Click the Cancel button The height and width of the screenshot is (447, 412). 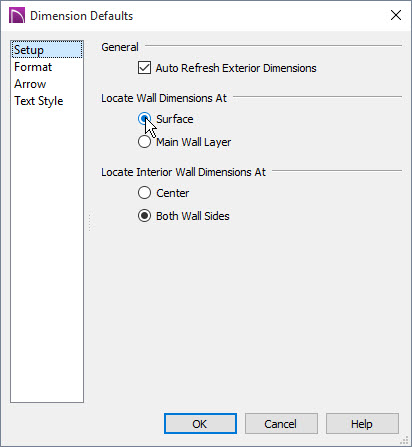click(x=281, y=424)
